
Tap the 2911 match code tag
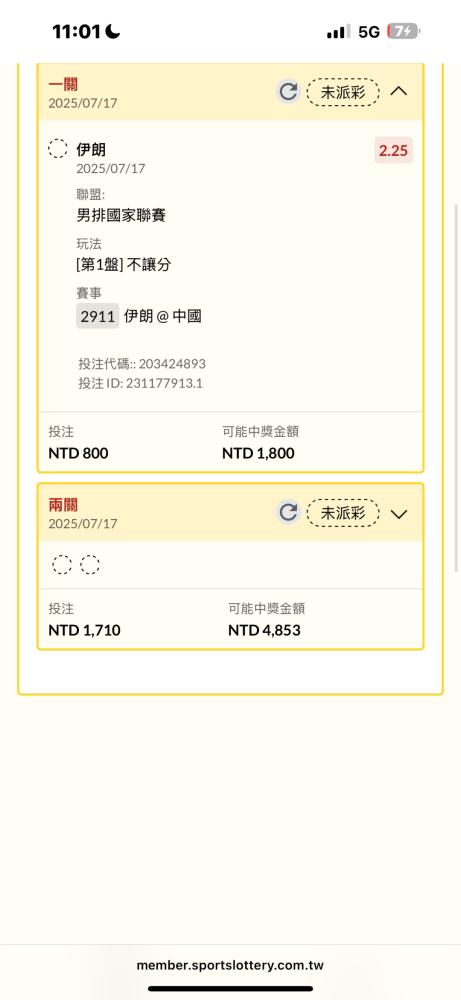(x=98, y=316)
